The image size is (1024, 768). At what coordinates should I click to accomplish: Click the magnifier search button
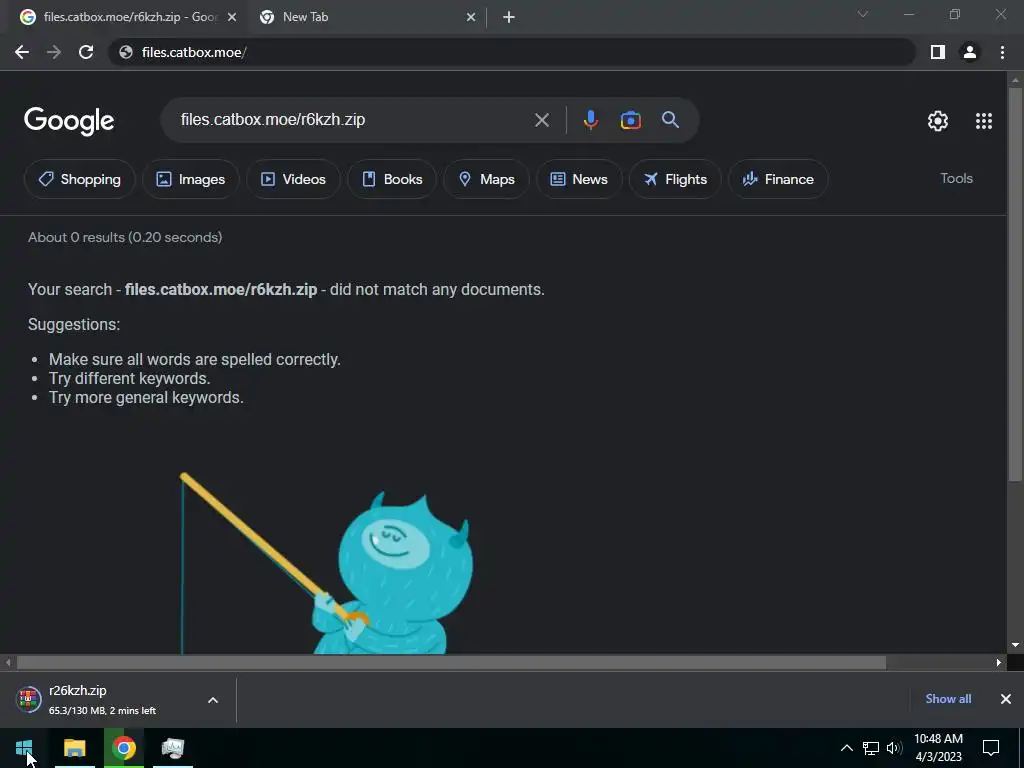(x=670, y=120)
